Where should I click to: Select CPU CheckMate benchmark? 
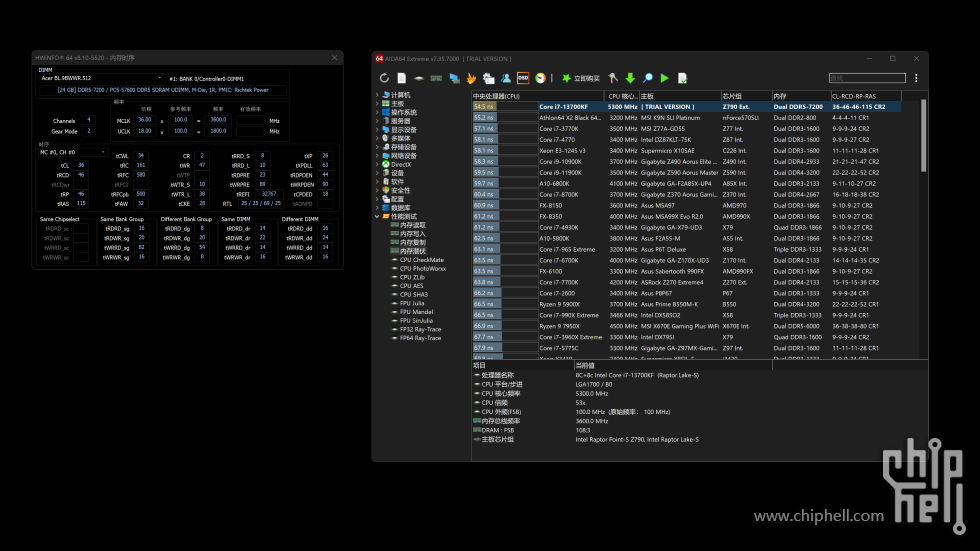pos(421,260)
